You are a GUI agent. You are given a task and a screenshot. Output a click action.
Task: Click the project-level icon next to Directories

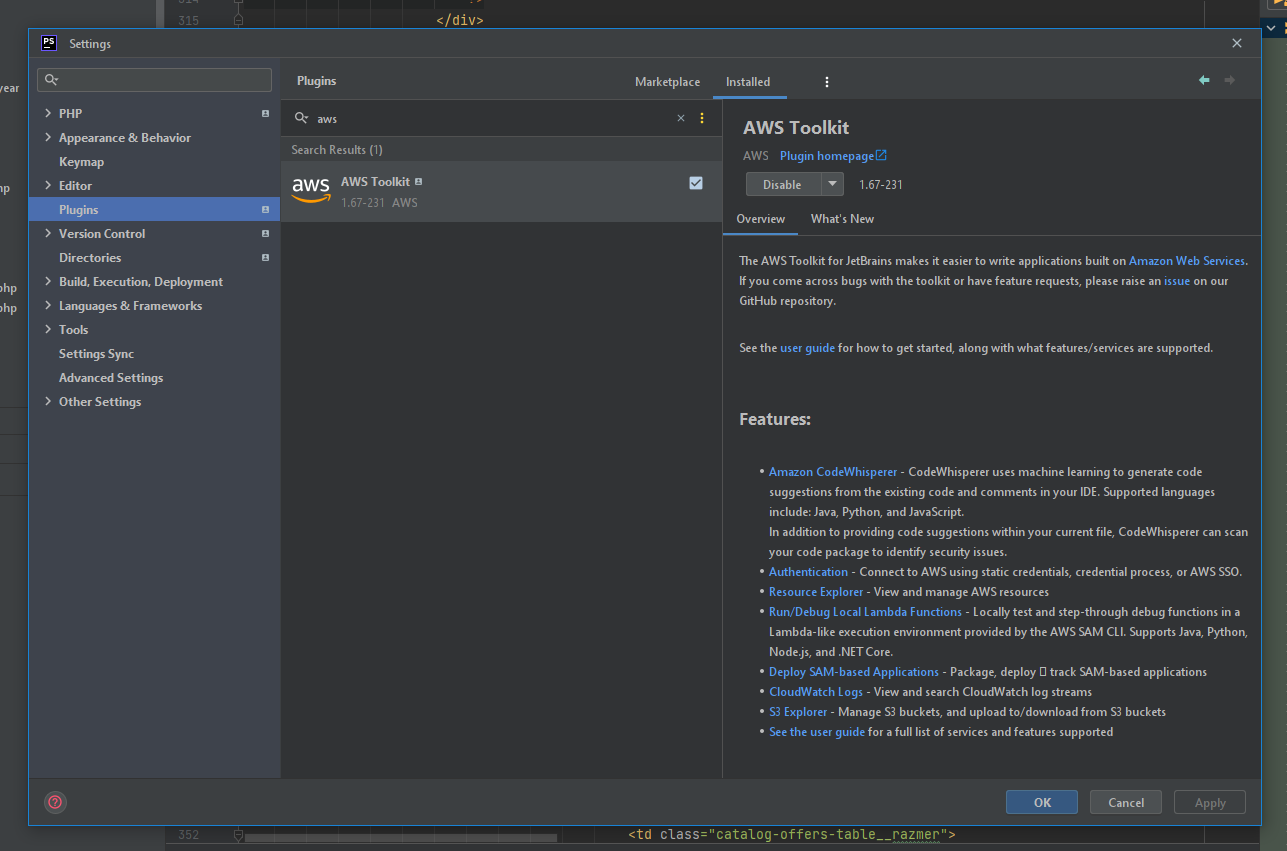pos(265,258)
